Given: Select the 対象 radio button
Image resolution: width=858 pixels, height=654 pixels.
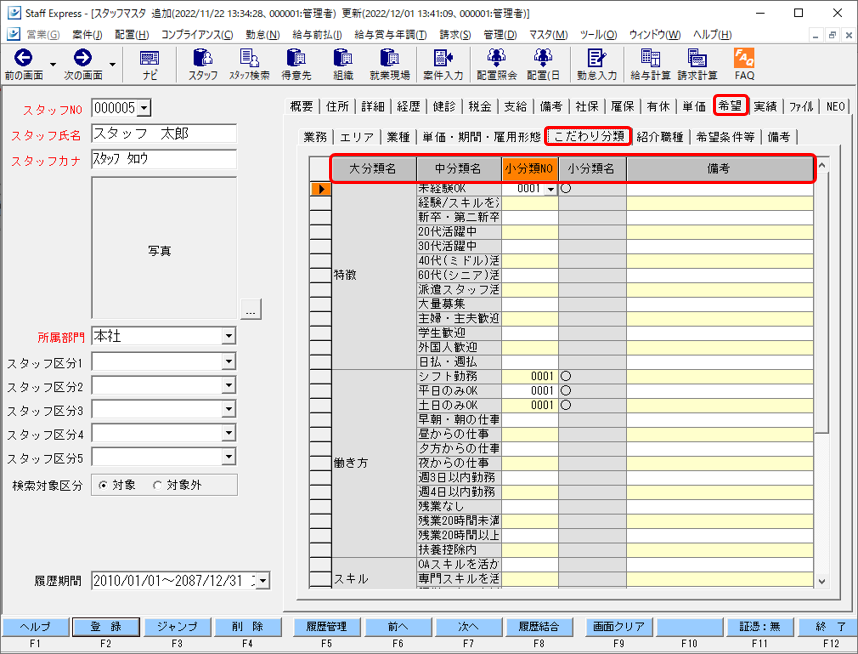Looking at the screenshot, I should tap(103, 485).
